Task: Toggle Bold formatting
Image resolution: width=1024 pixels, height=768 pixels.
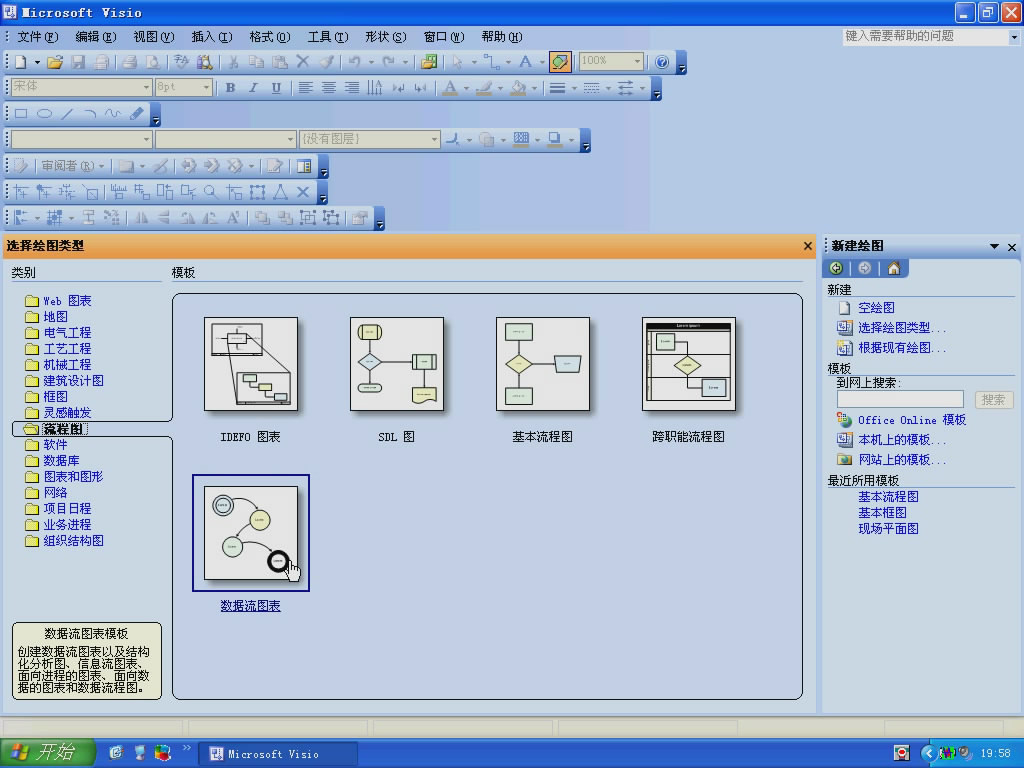Action: (x=231, y=88)
